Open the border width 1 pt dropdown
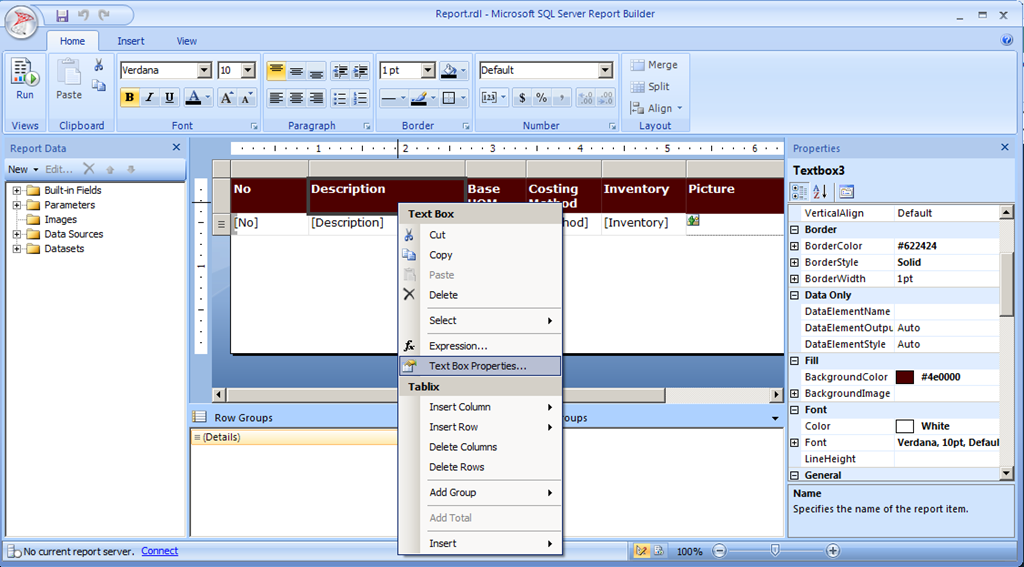The height and width of the screenshot is (567, 1024). tap(428, 71)
